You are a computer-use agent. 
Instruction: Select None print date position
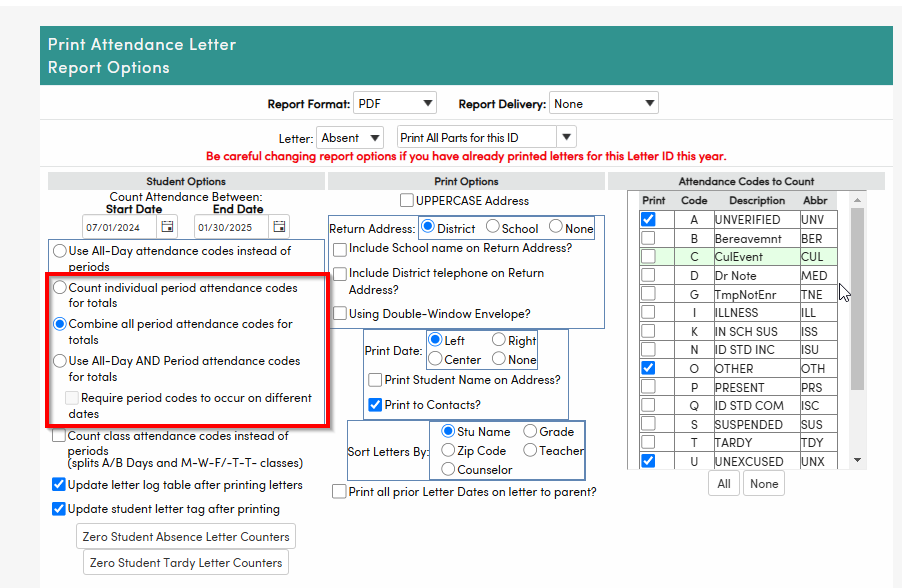tap(499, 359)
